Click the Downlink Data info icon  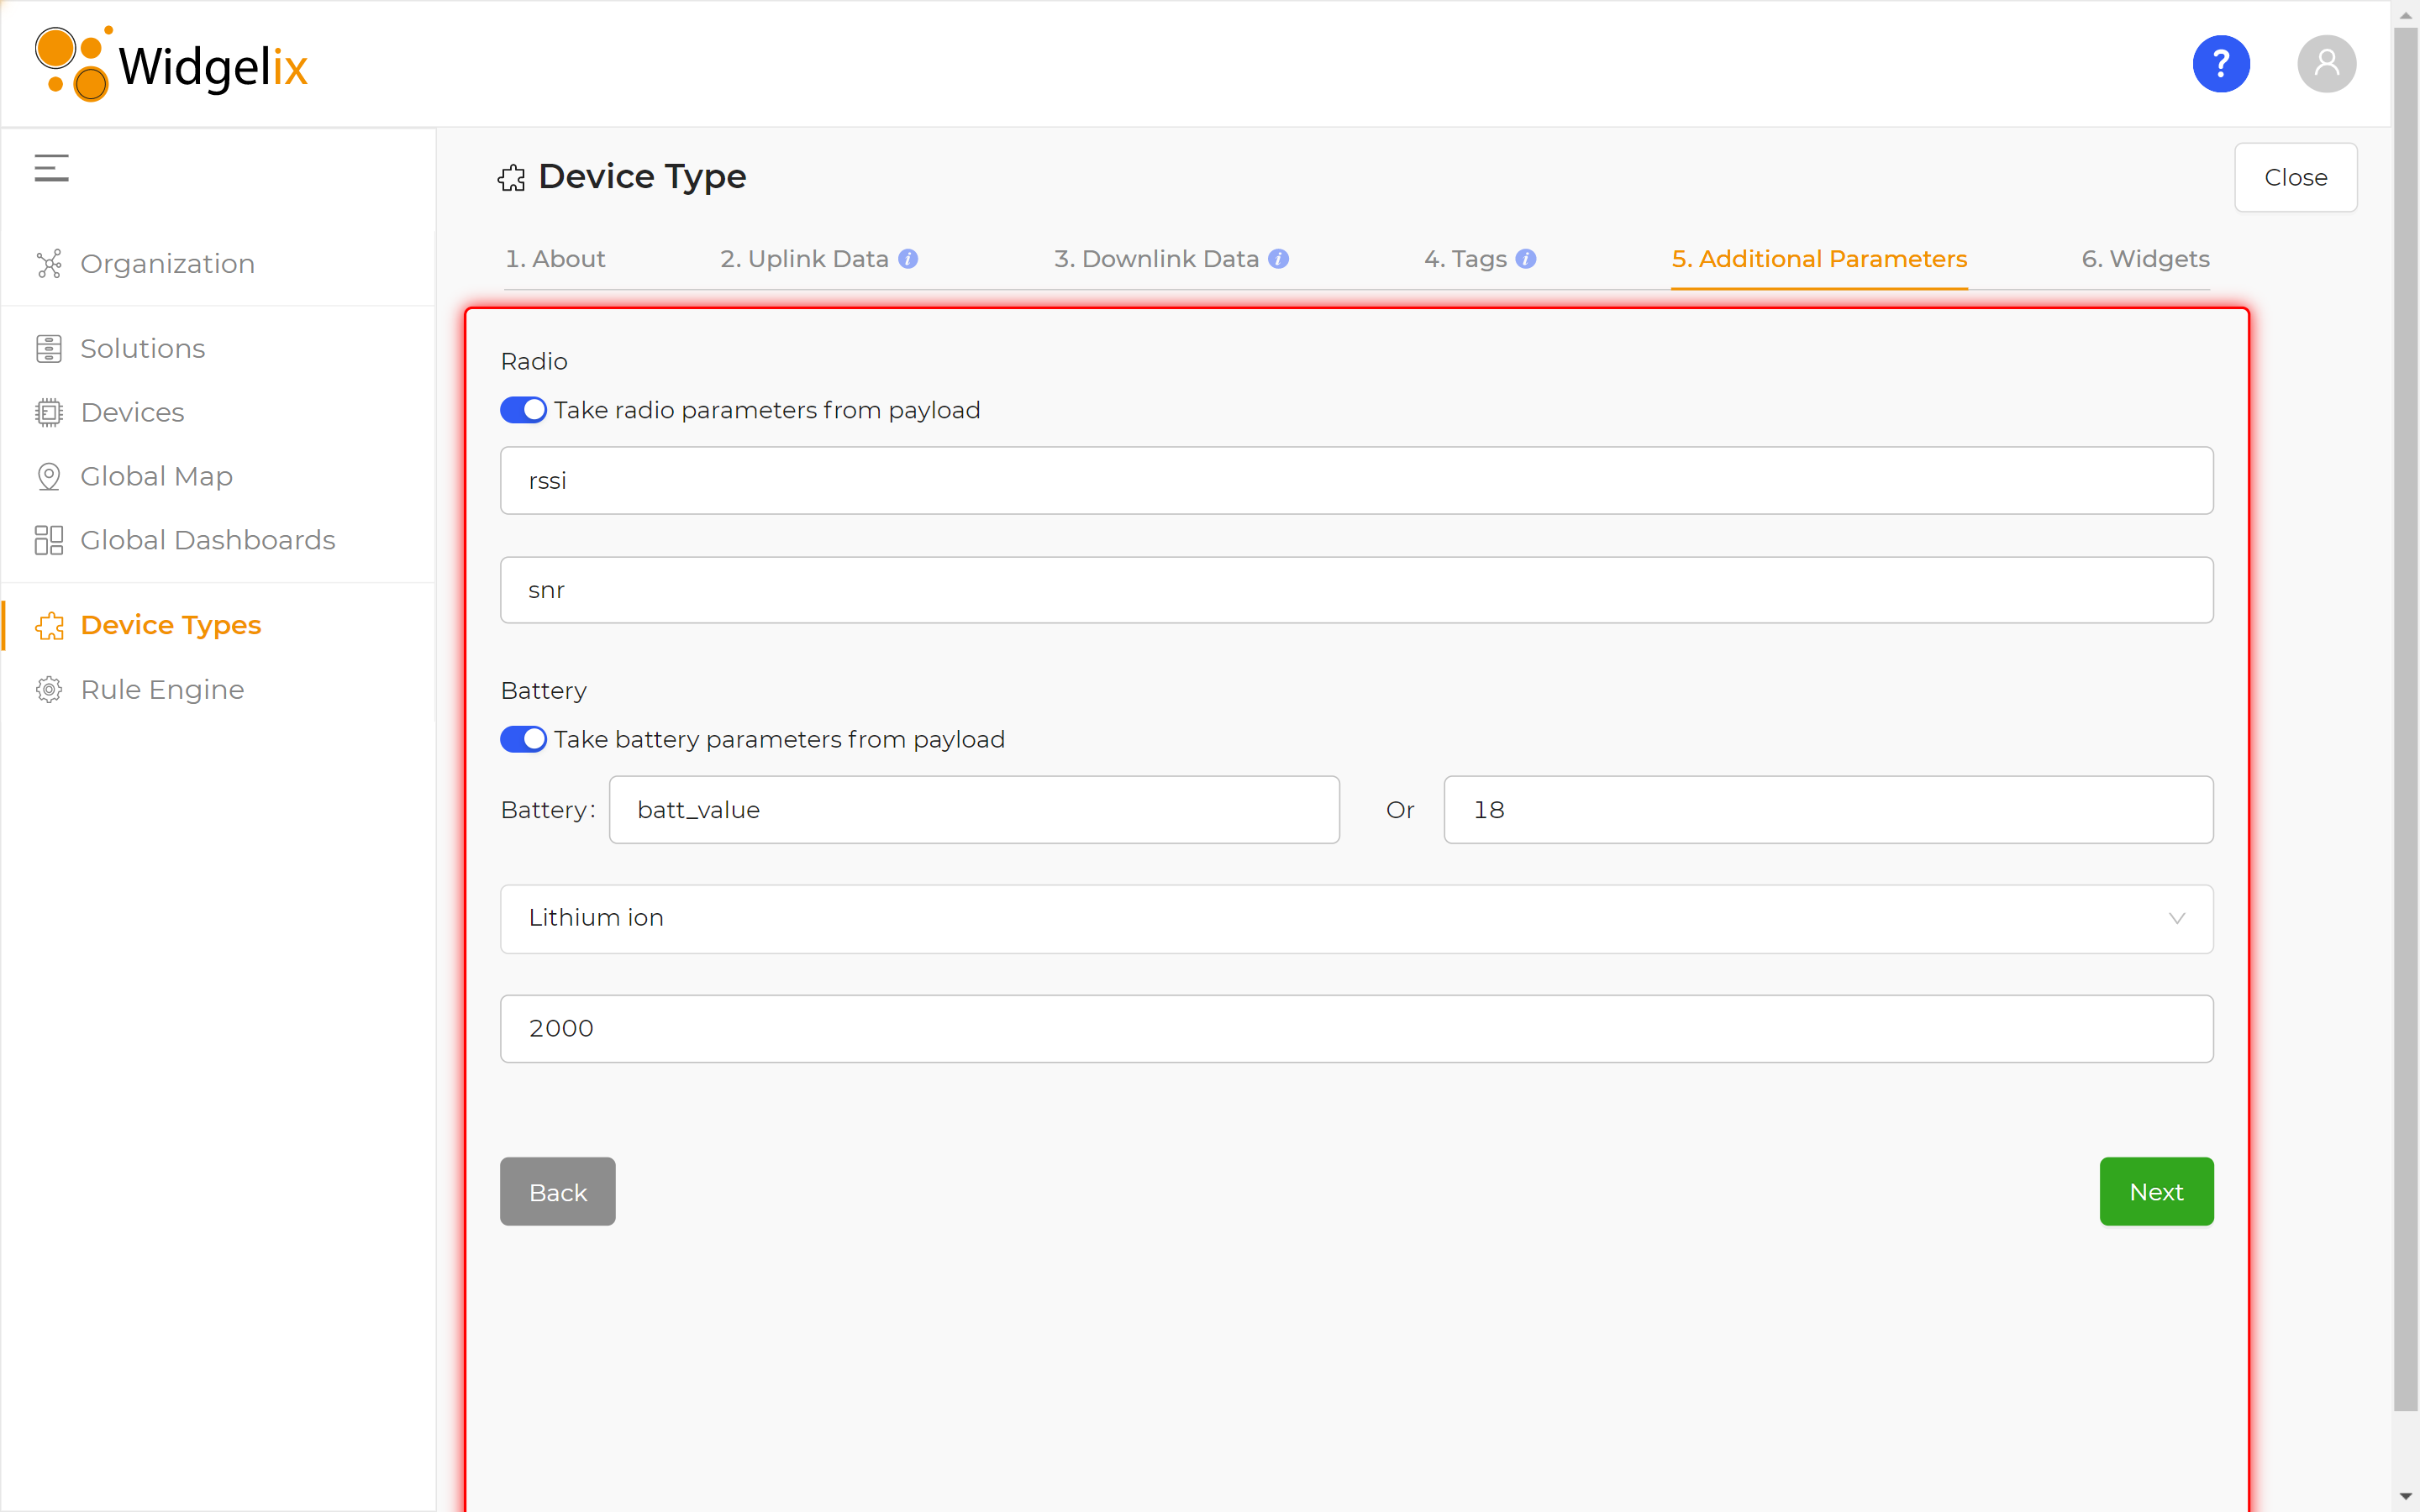(x=1278, y=259)
